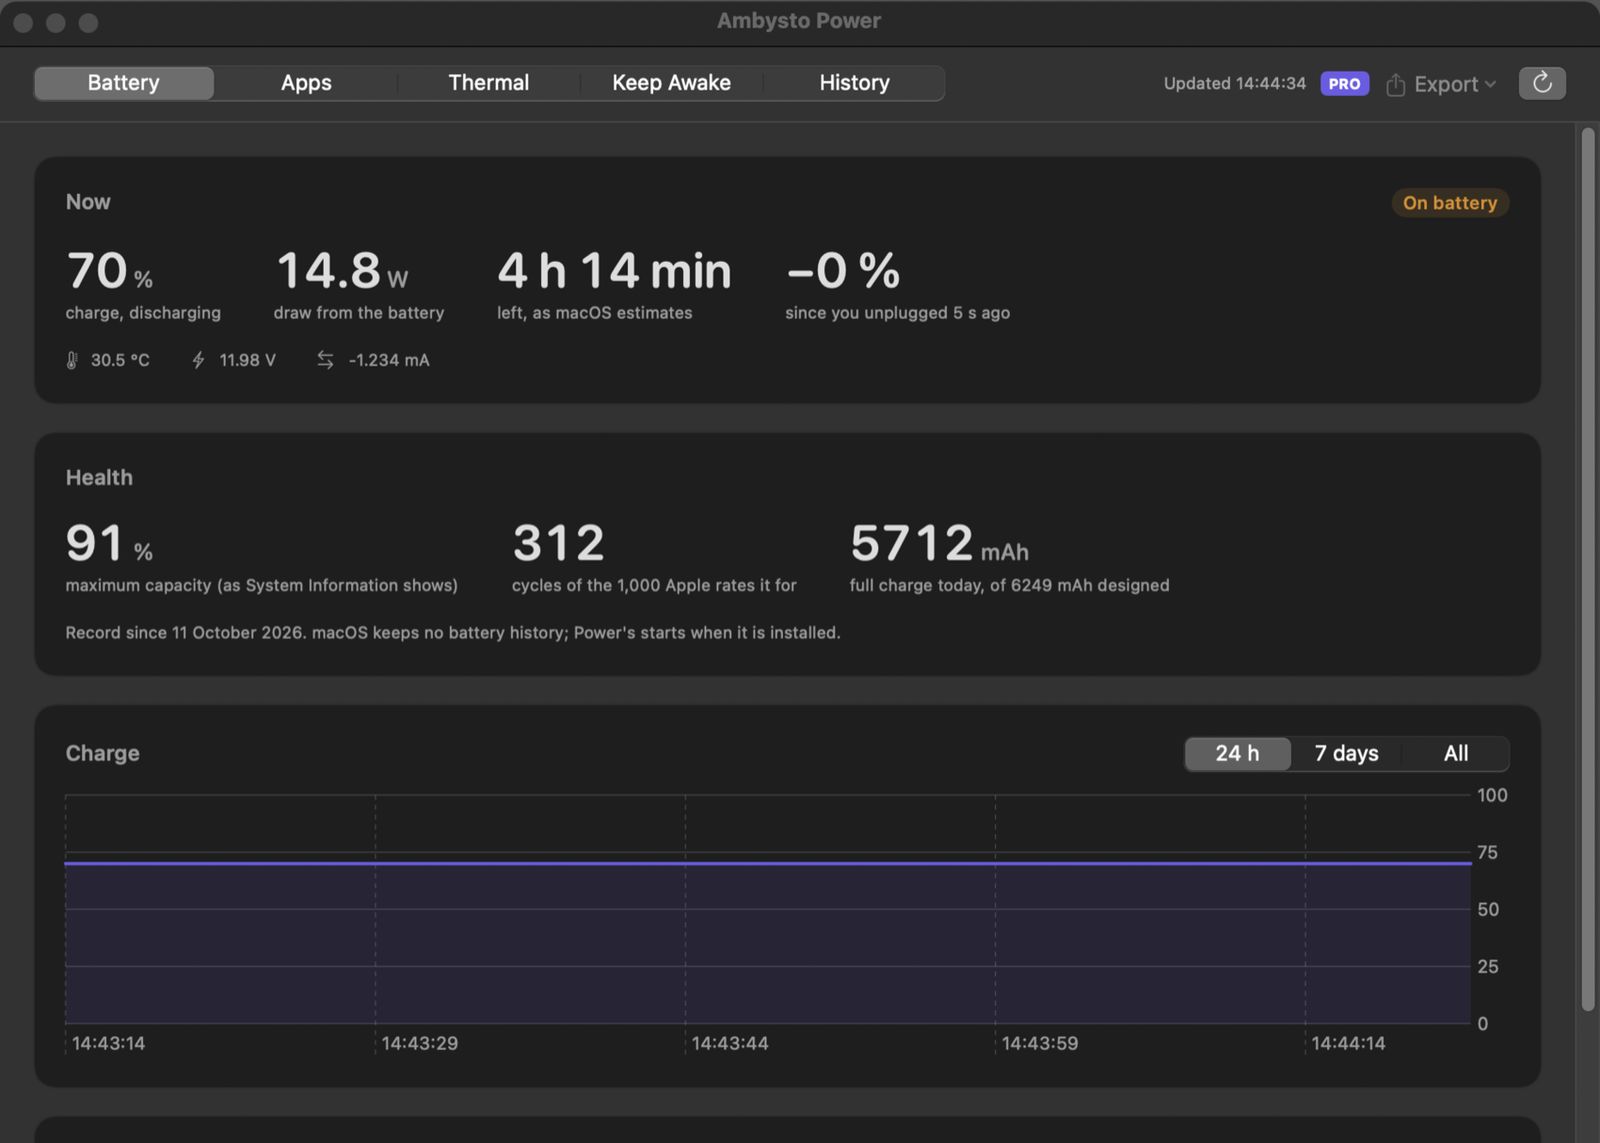This screenshot has height=1143, width=1600.
Task: Click the vertical scrollbar thumb
Action: click(x=1587, y=570)
